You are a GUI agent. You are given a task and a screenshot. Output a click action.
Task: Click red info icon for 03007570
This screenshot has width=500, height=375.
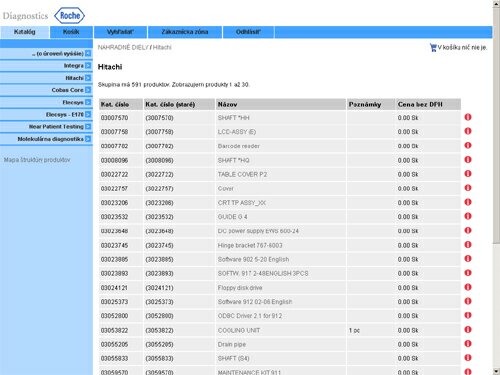pos(468,117)
